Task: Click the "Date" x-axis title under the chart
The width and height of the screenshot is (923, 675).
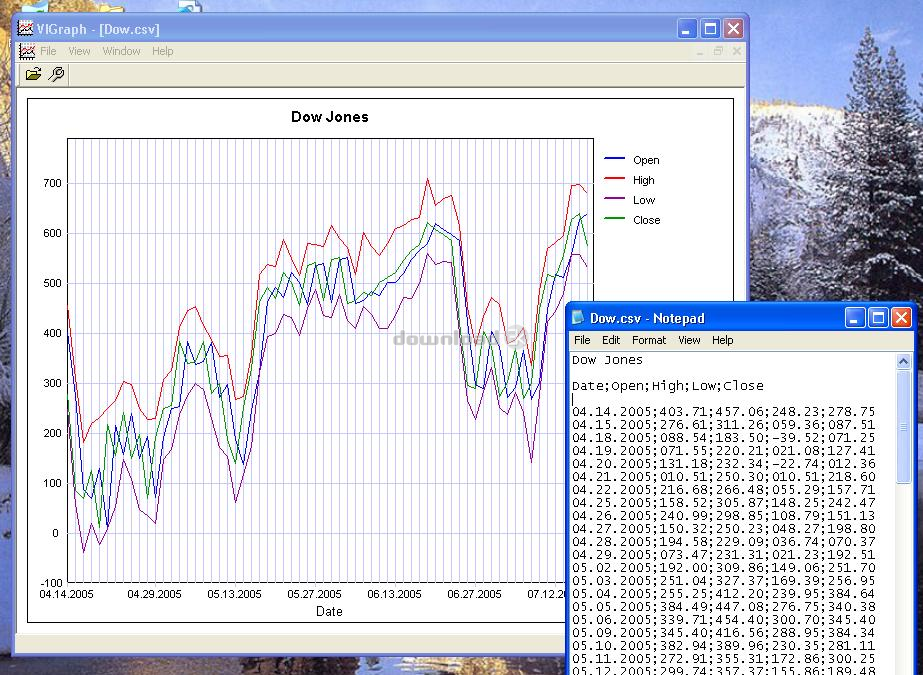Action: (329, 611)
